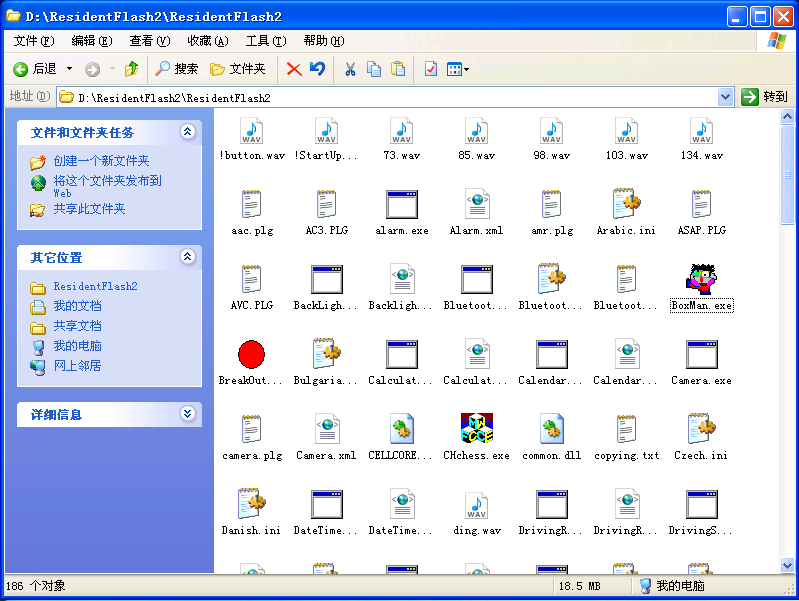Image resolution: width=799 pixels, height=601 pixels.
Task: Select the BoxMan.exe game icon
Action: click(702, 279)
